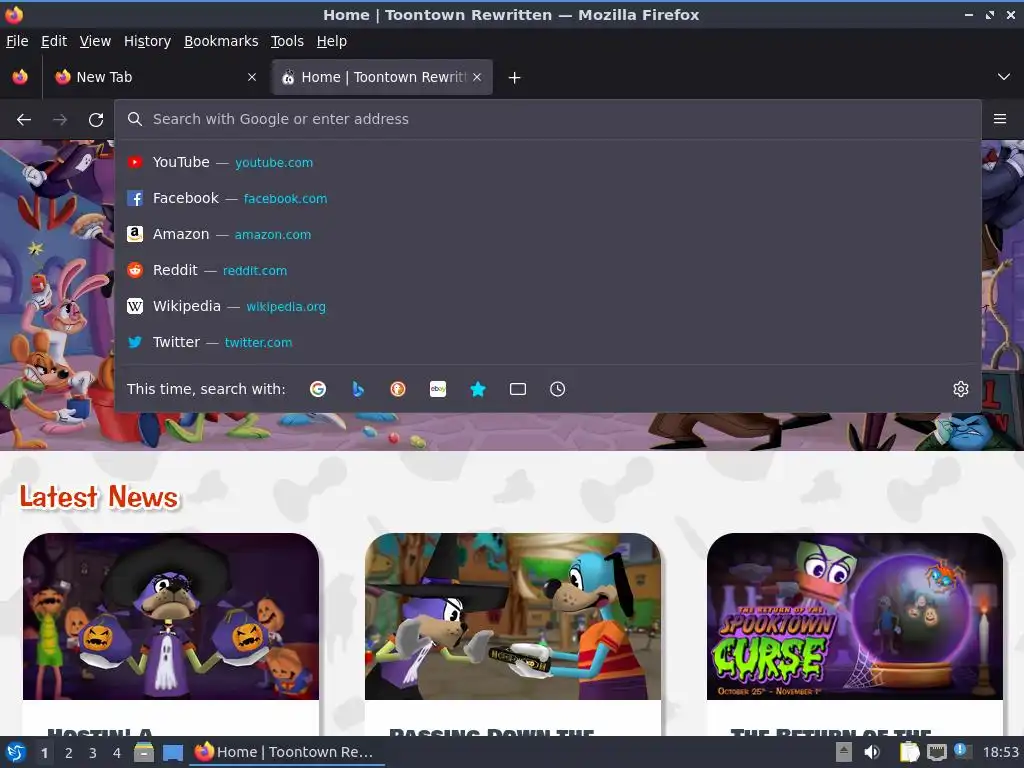Switch to workspace 2 in taskbar
Viewport: 1024px width, 768px height.
click(x=69, y=753)
